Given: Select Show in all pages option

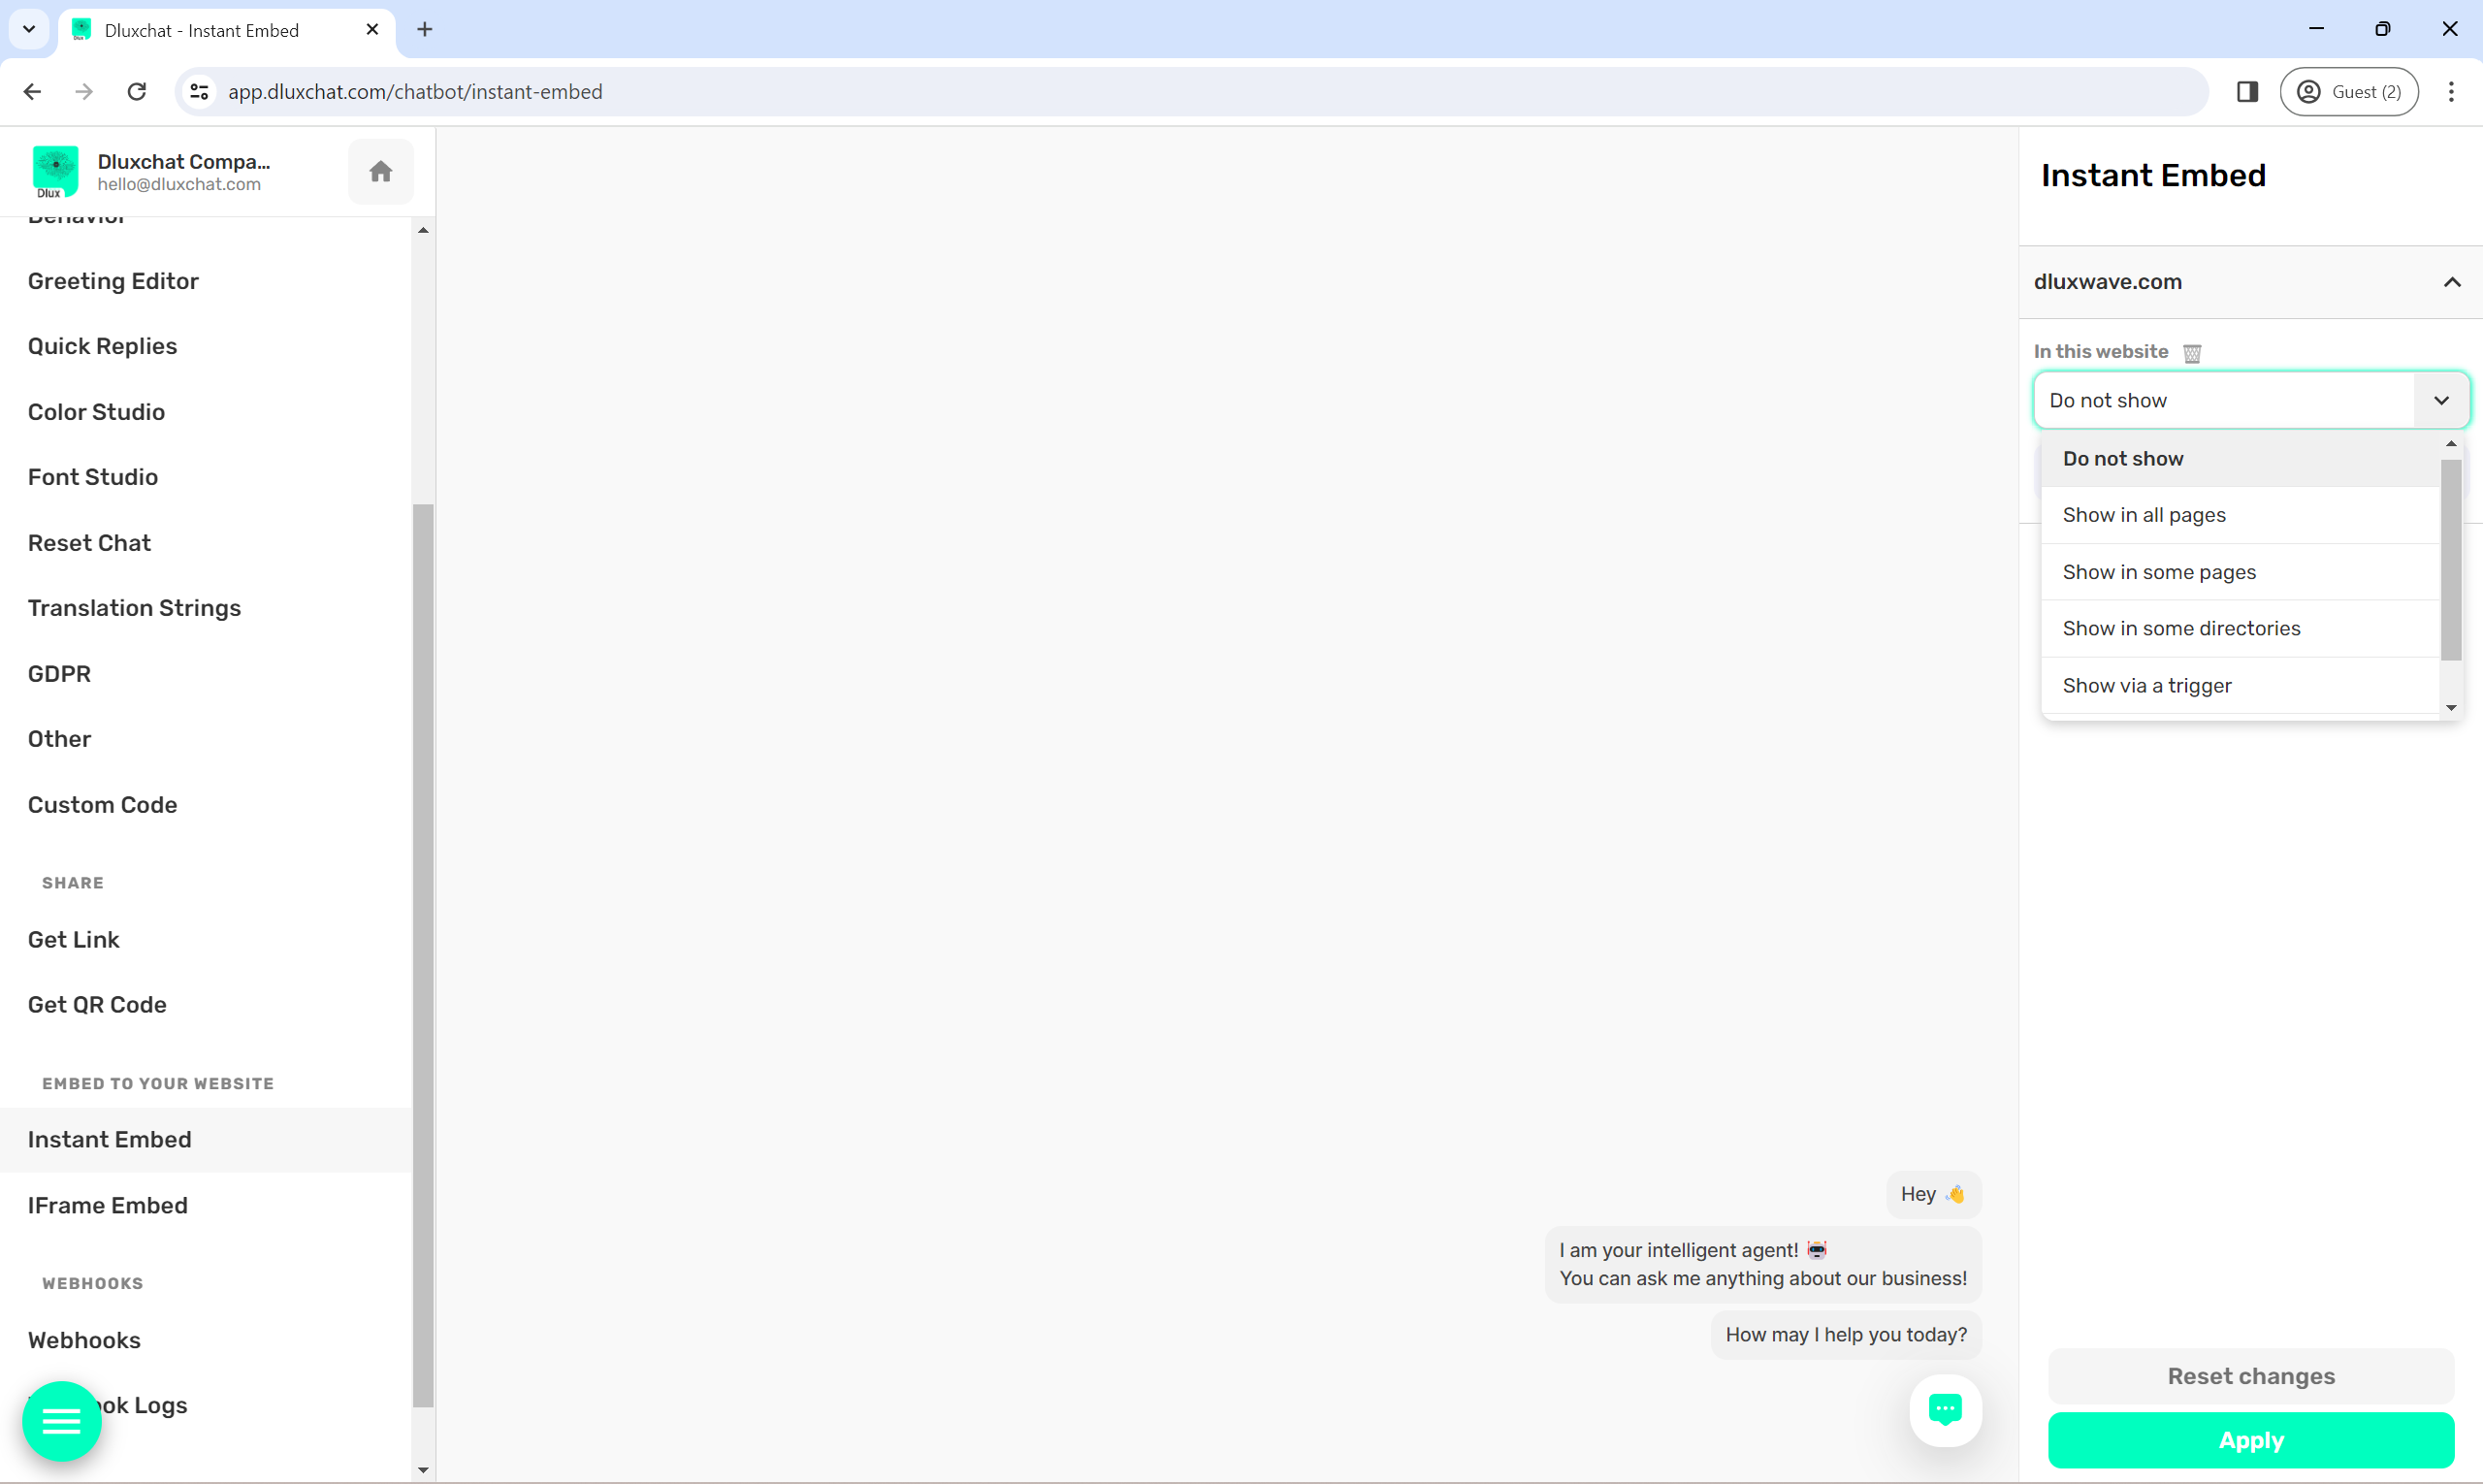Looking at the screenshot, I should (x=2143, y=515).
